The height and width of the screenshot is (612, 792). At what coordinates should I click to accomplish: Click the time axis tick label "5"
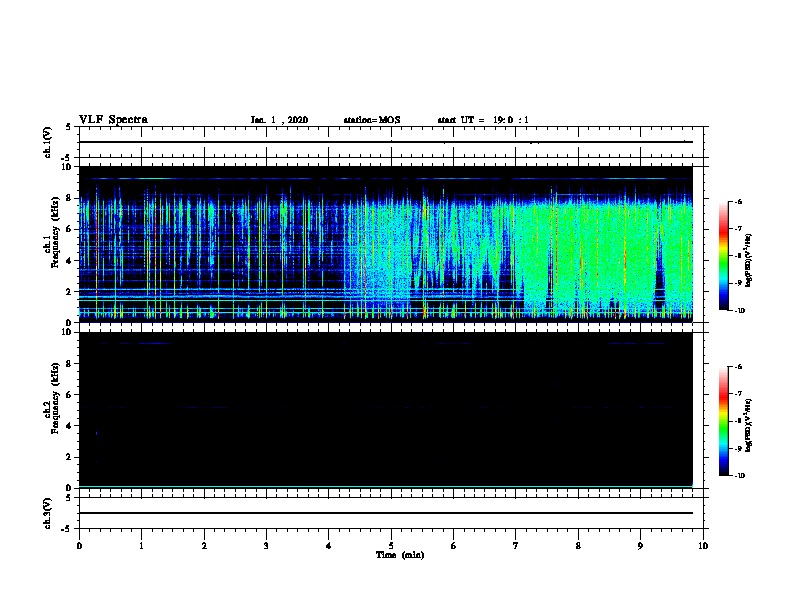(391, 546)
